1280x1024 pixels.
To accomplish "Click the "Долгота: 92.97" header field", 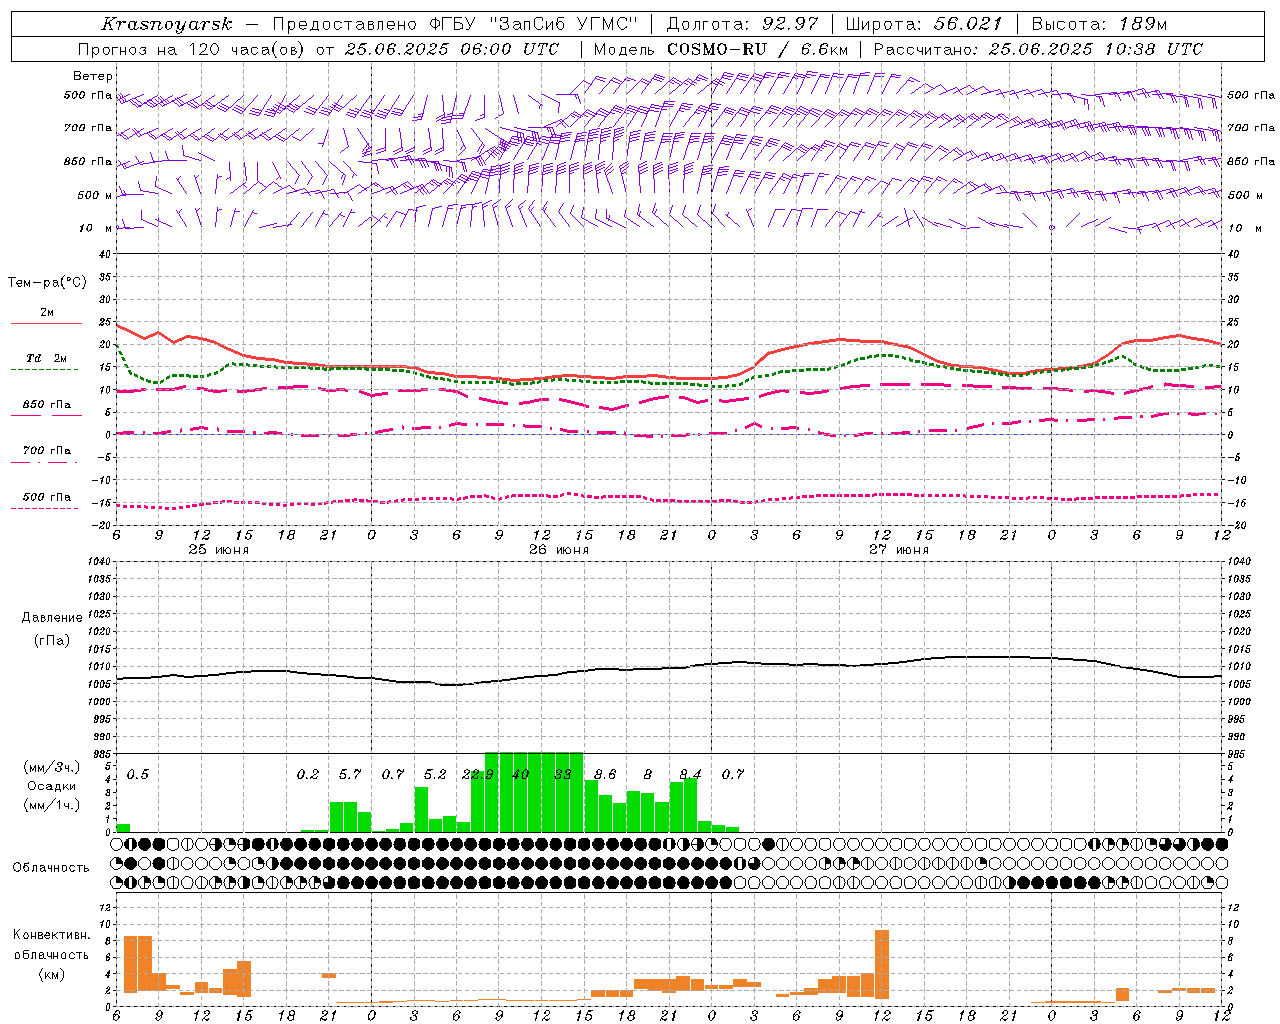I will [x=742, y=24].
